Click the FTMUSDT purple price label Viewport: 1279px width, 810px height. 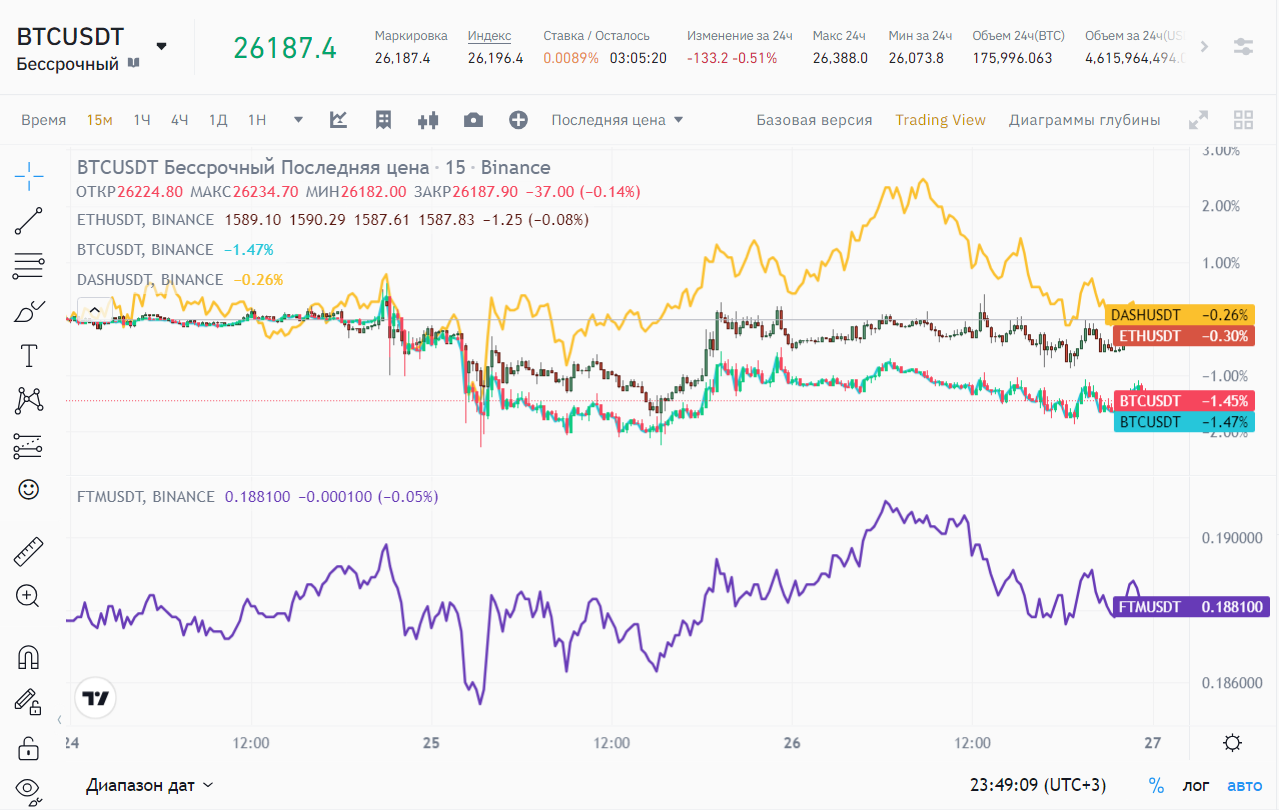[x=1190, y=607]
